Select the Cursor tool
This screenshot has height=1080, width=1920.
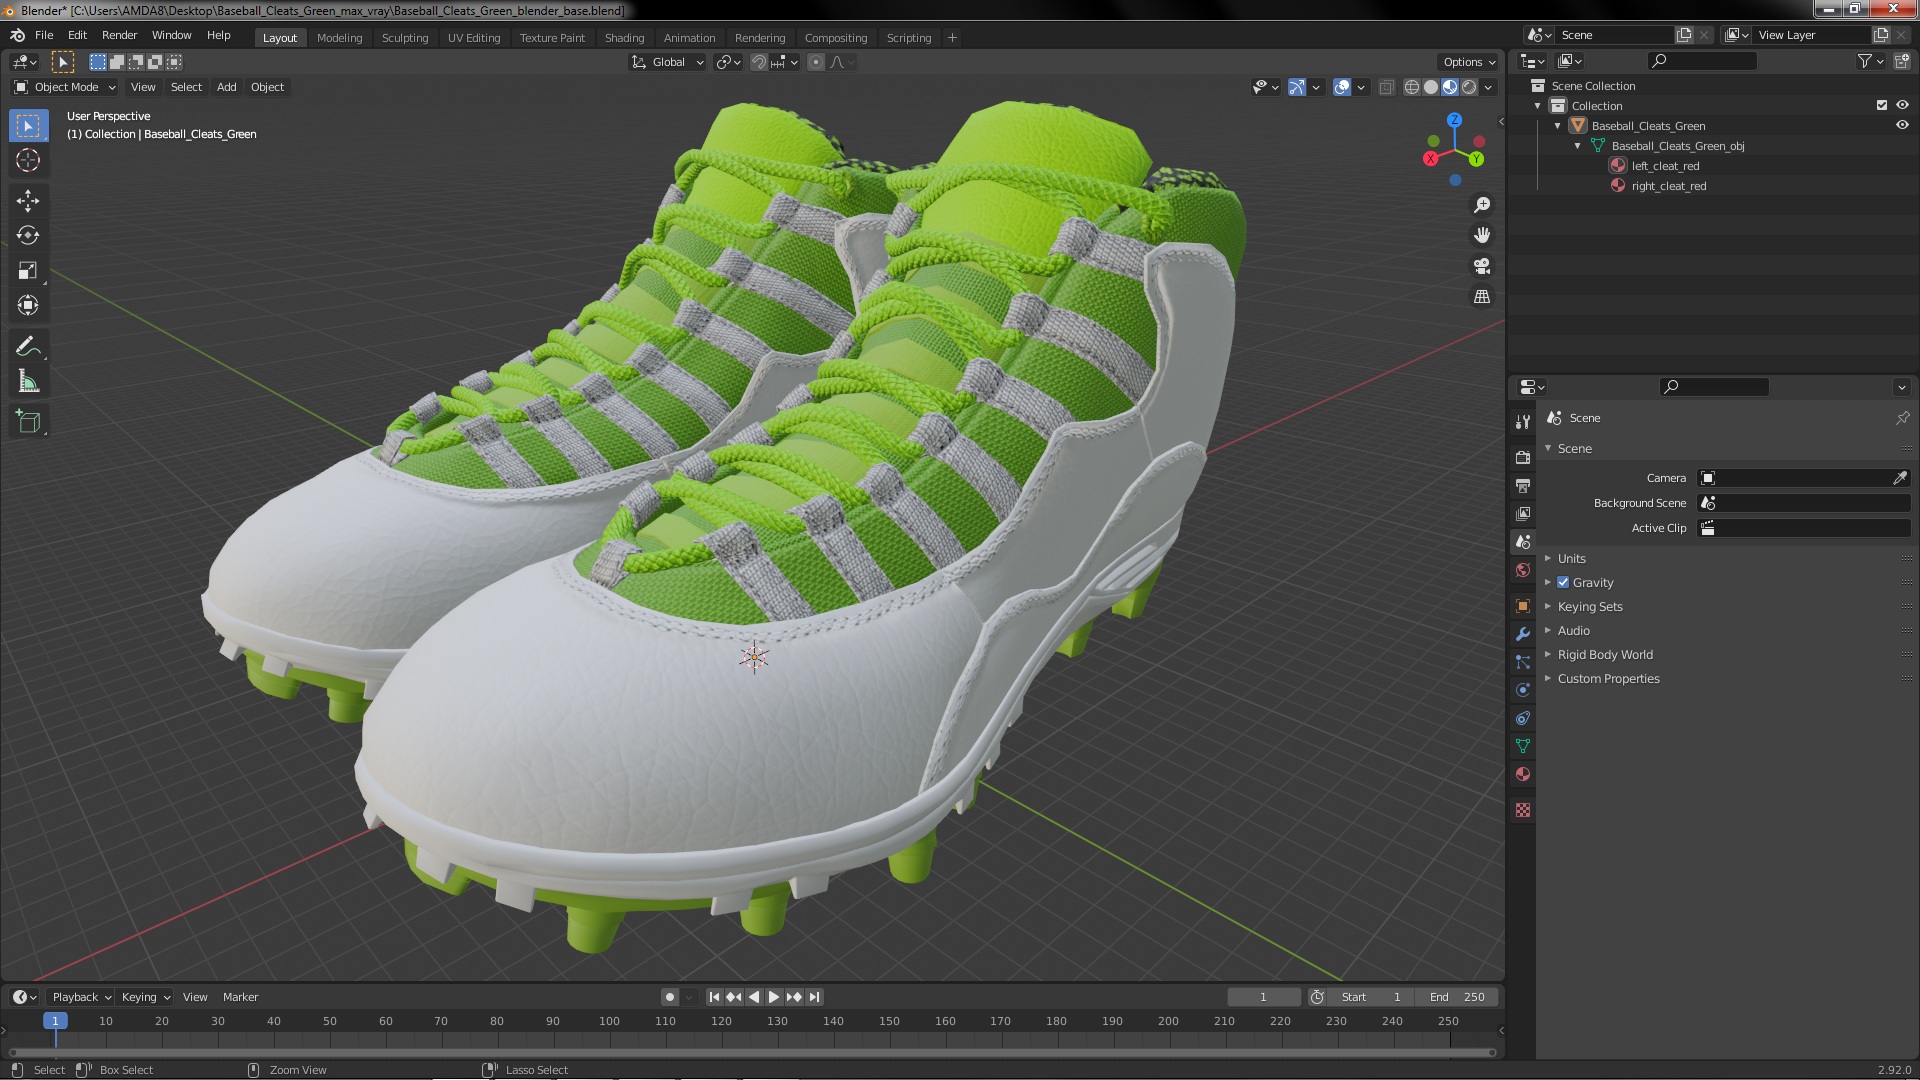point(28,160)
